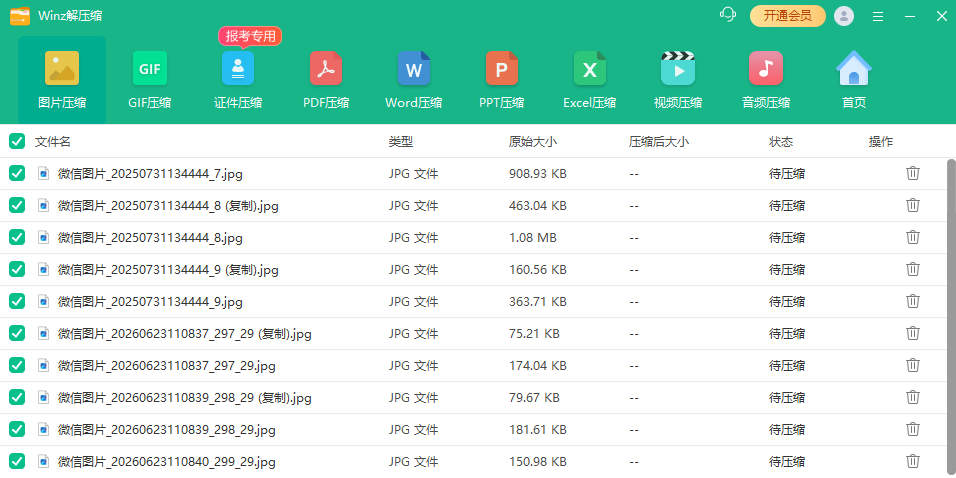Viewport: 956px width, 478px height.
Task: Click the 文件名 column header
Action: point(53,142)
